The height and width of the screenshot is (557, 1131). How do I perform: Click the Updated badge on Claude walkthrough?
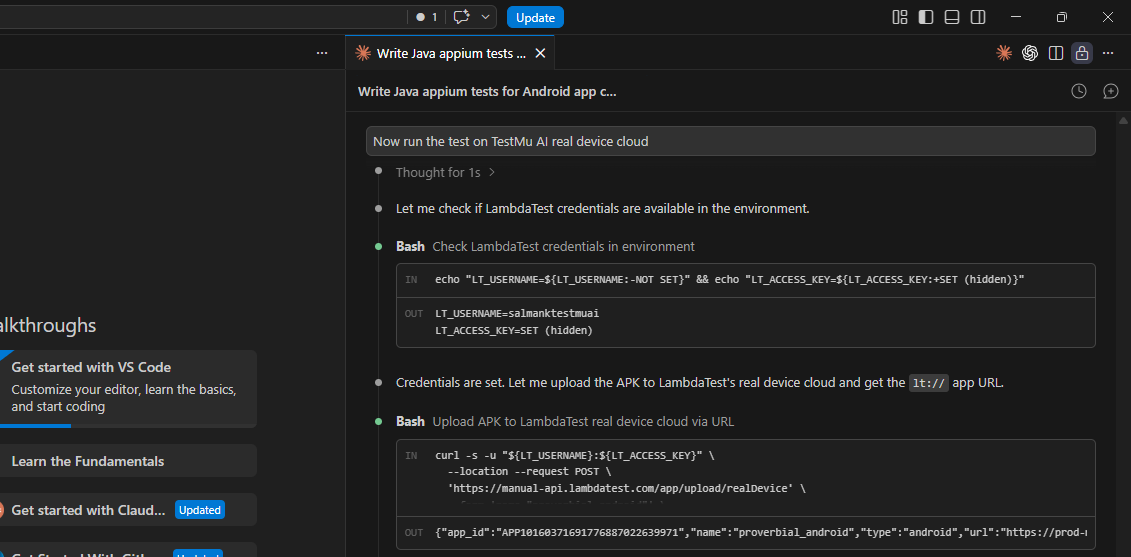point(200,510)
